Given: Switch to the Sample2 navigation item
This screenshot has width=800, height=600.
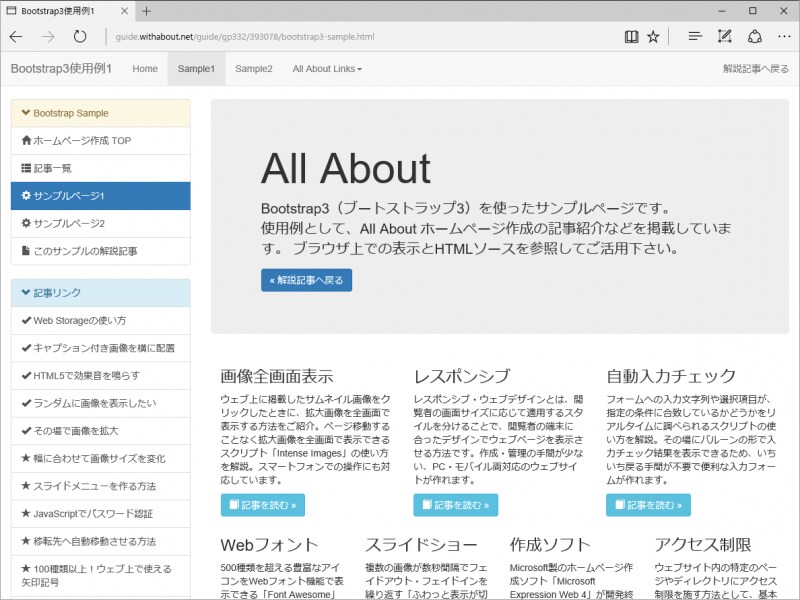Looking at the screenshot, I should [252, 69].
